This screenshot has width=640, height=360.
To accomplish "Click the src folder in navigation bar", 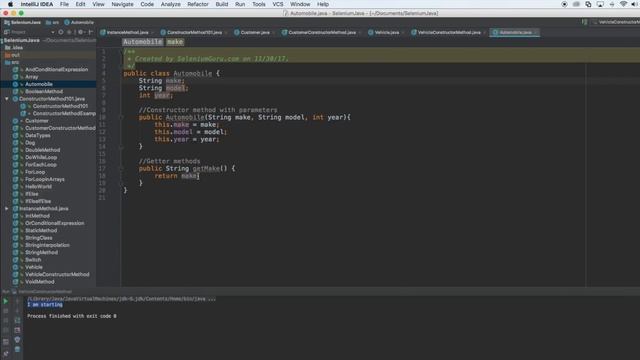I will (53, 22).
